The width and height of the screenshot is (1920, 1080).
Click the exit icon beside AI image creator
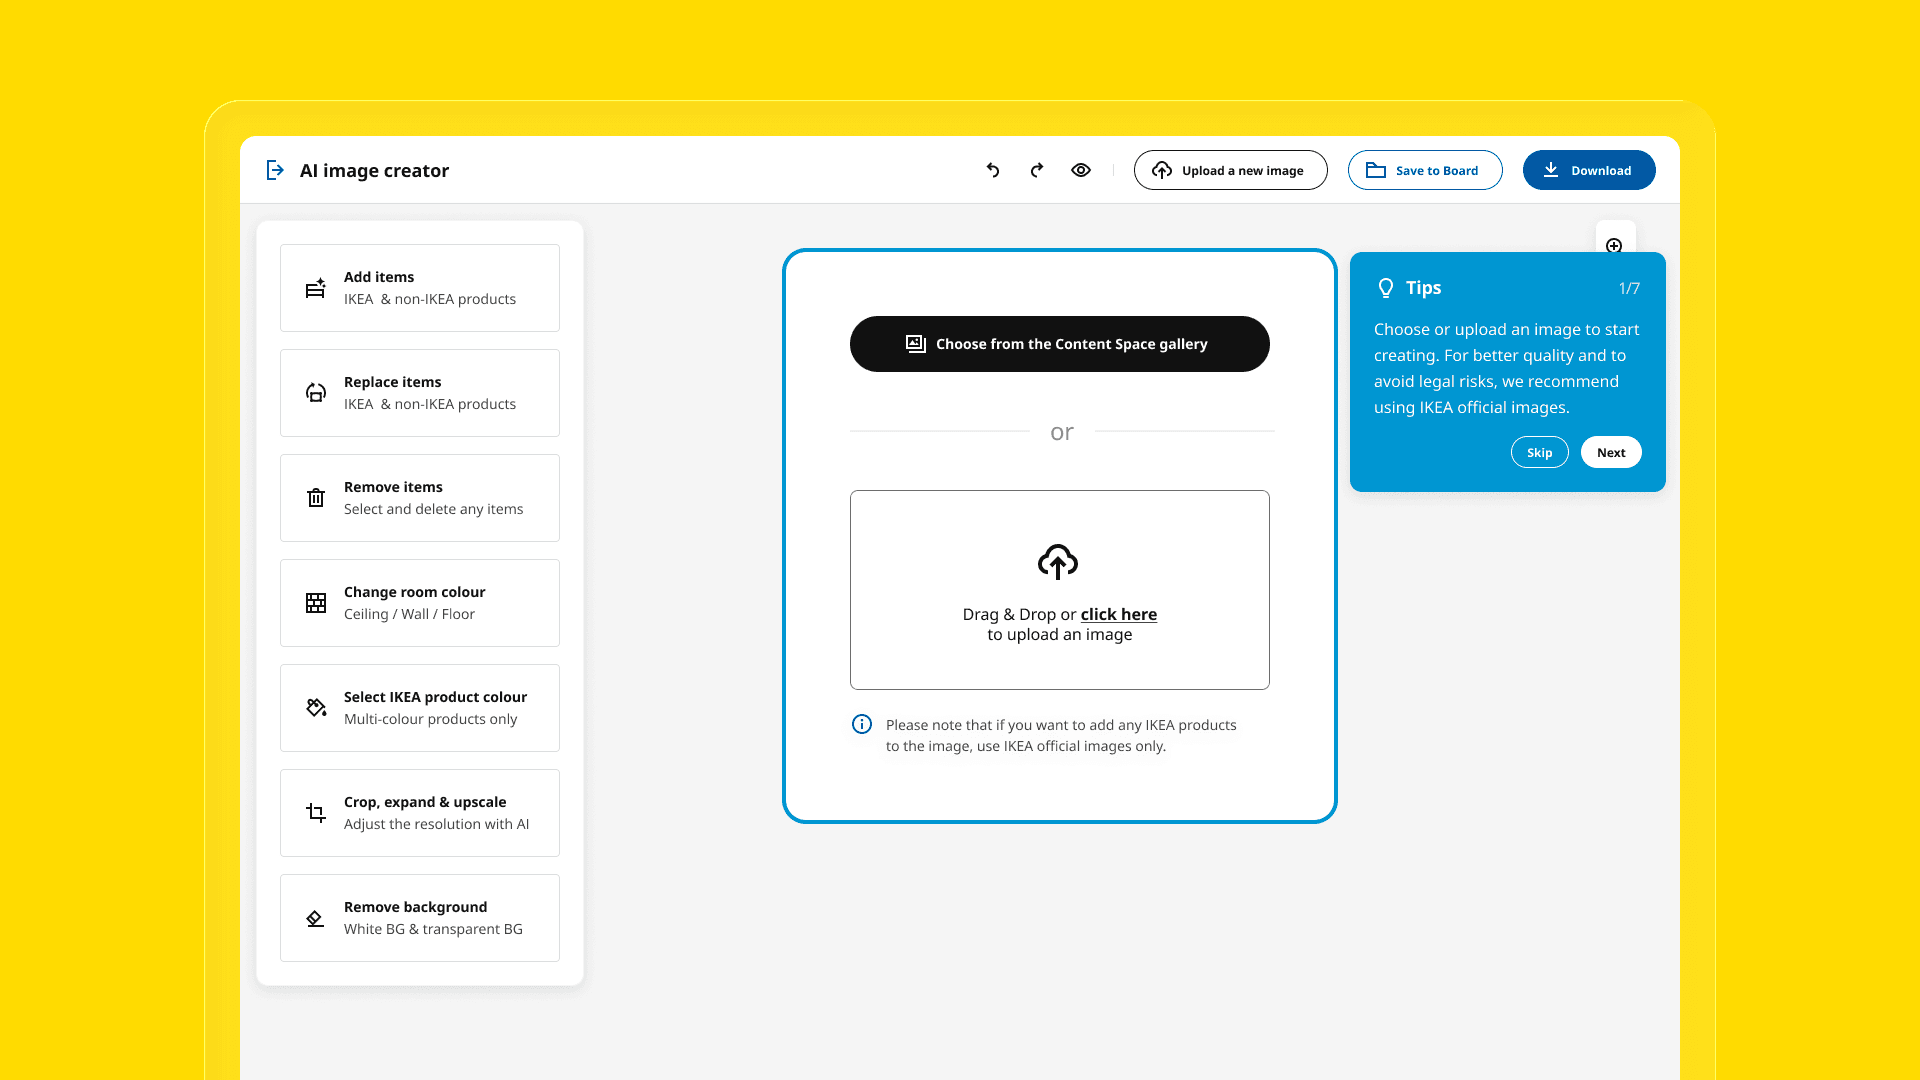pyautogui.click(x=275, y=170)
